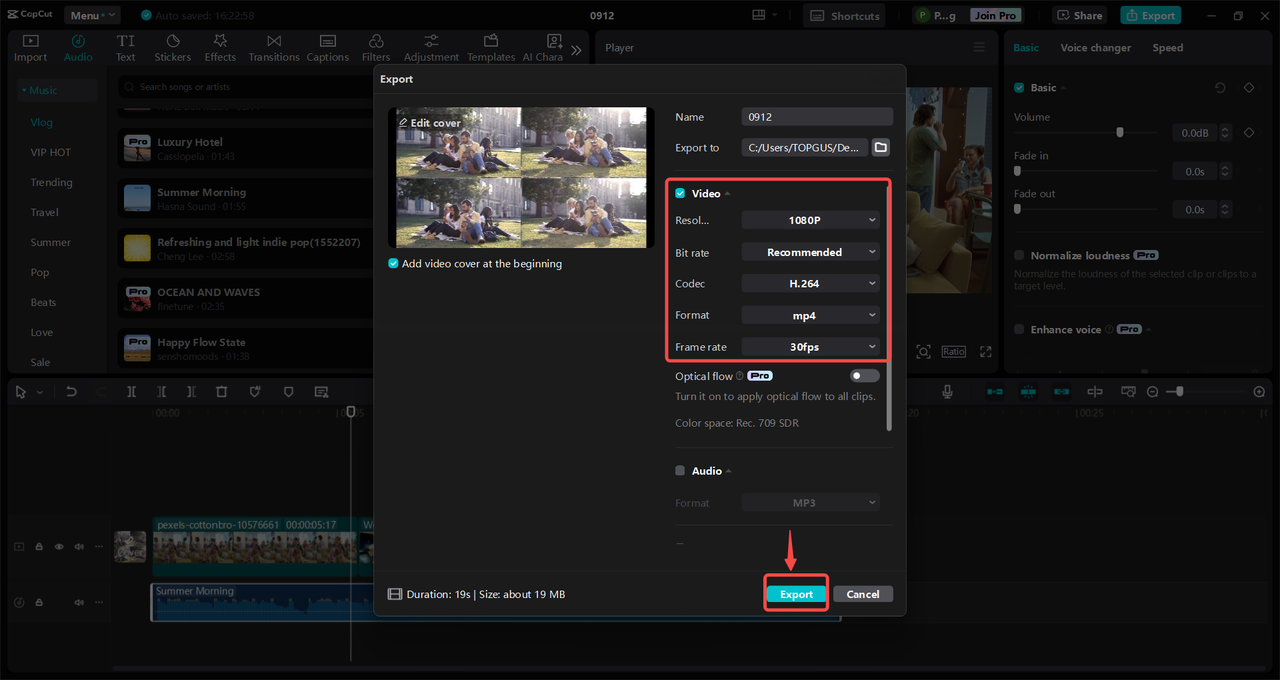1280x680 pixels.
Task: Click the player panel hamburger menu icon
Action: pos(979,47)
